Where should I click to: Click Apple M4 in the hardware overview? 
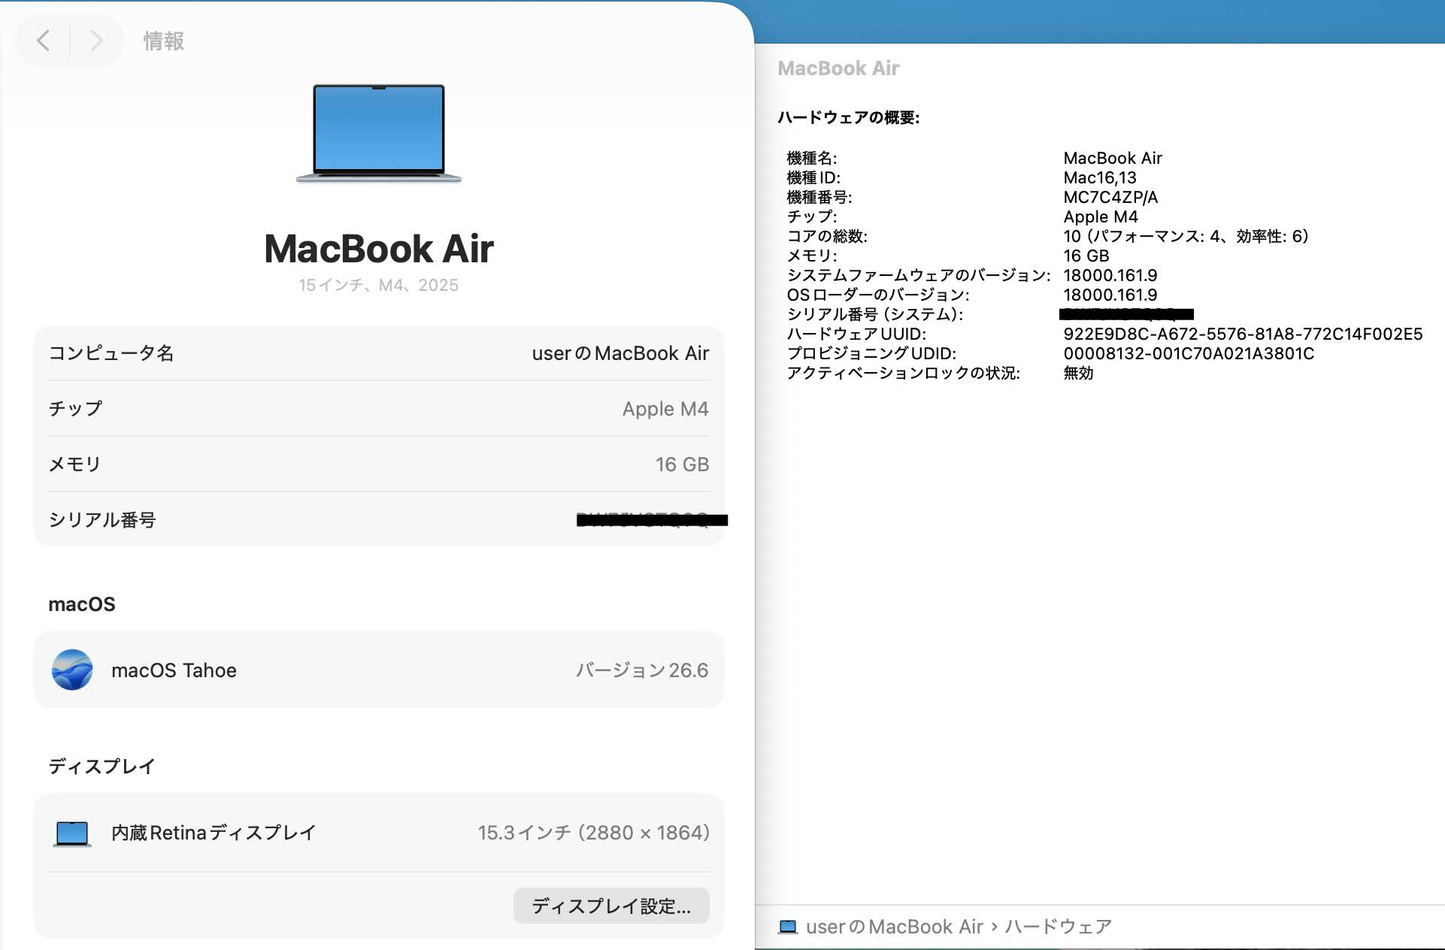click(x=1101, y=217)
